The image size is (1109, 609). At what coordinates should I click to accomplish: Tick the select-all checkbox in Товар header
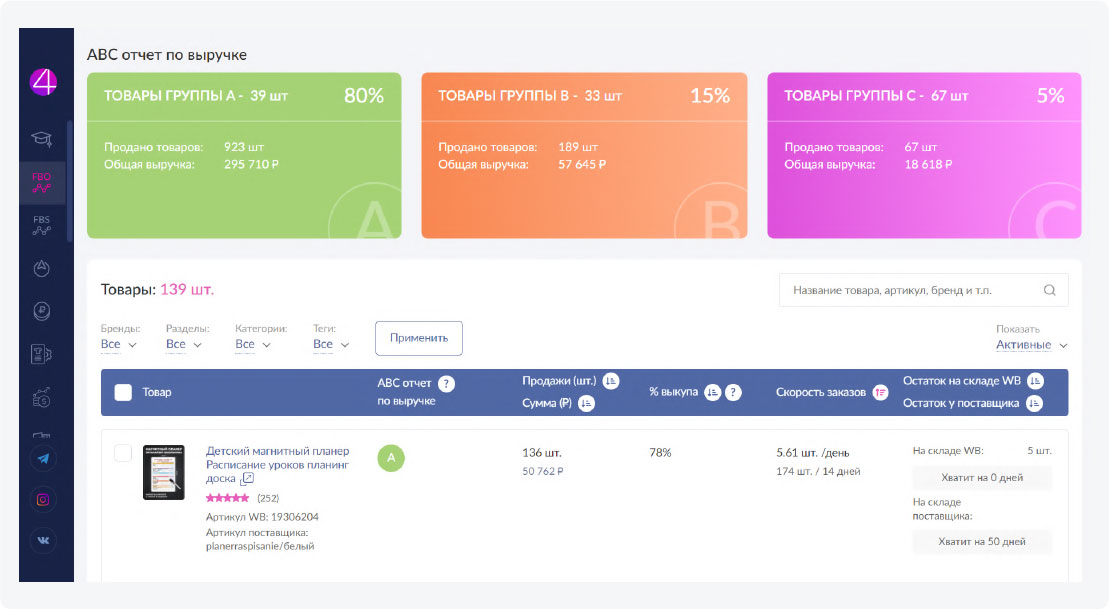123,392
